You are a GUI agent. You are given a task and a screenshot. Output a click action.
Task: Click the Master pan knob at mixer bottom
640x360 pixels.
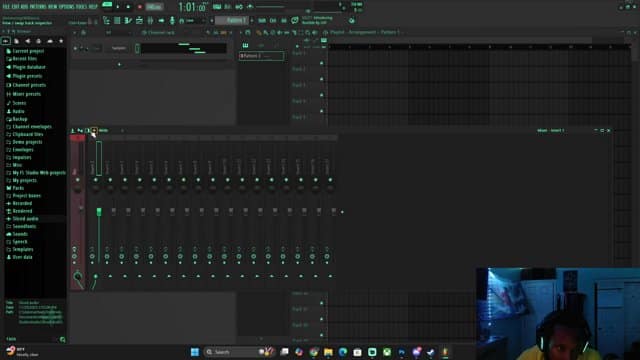pos(77,277)
